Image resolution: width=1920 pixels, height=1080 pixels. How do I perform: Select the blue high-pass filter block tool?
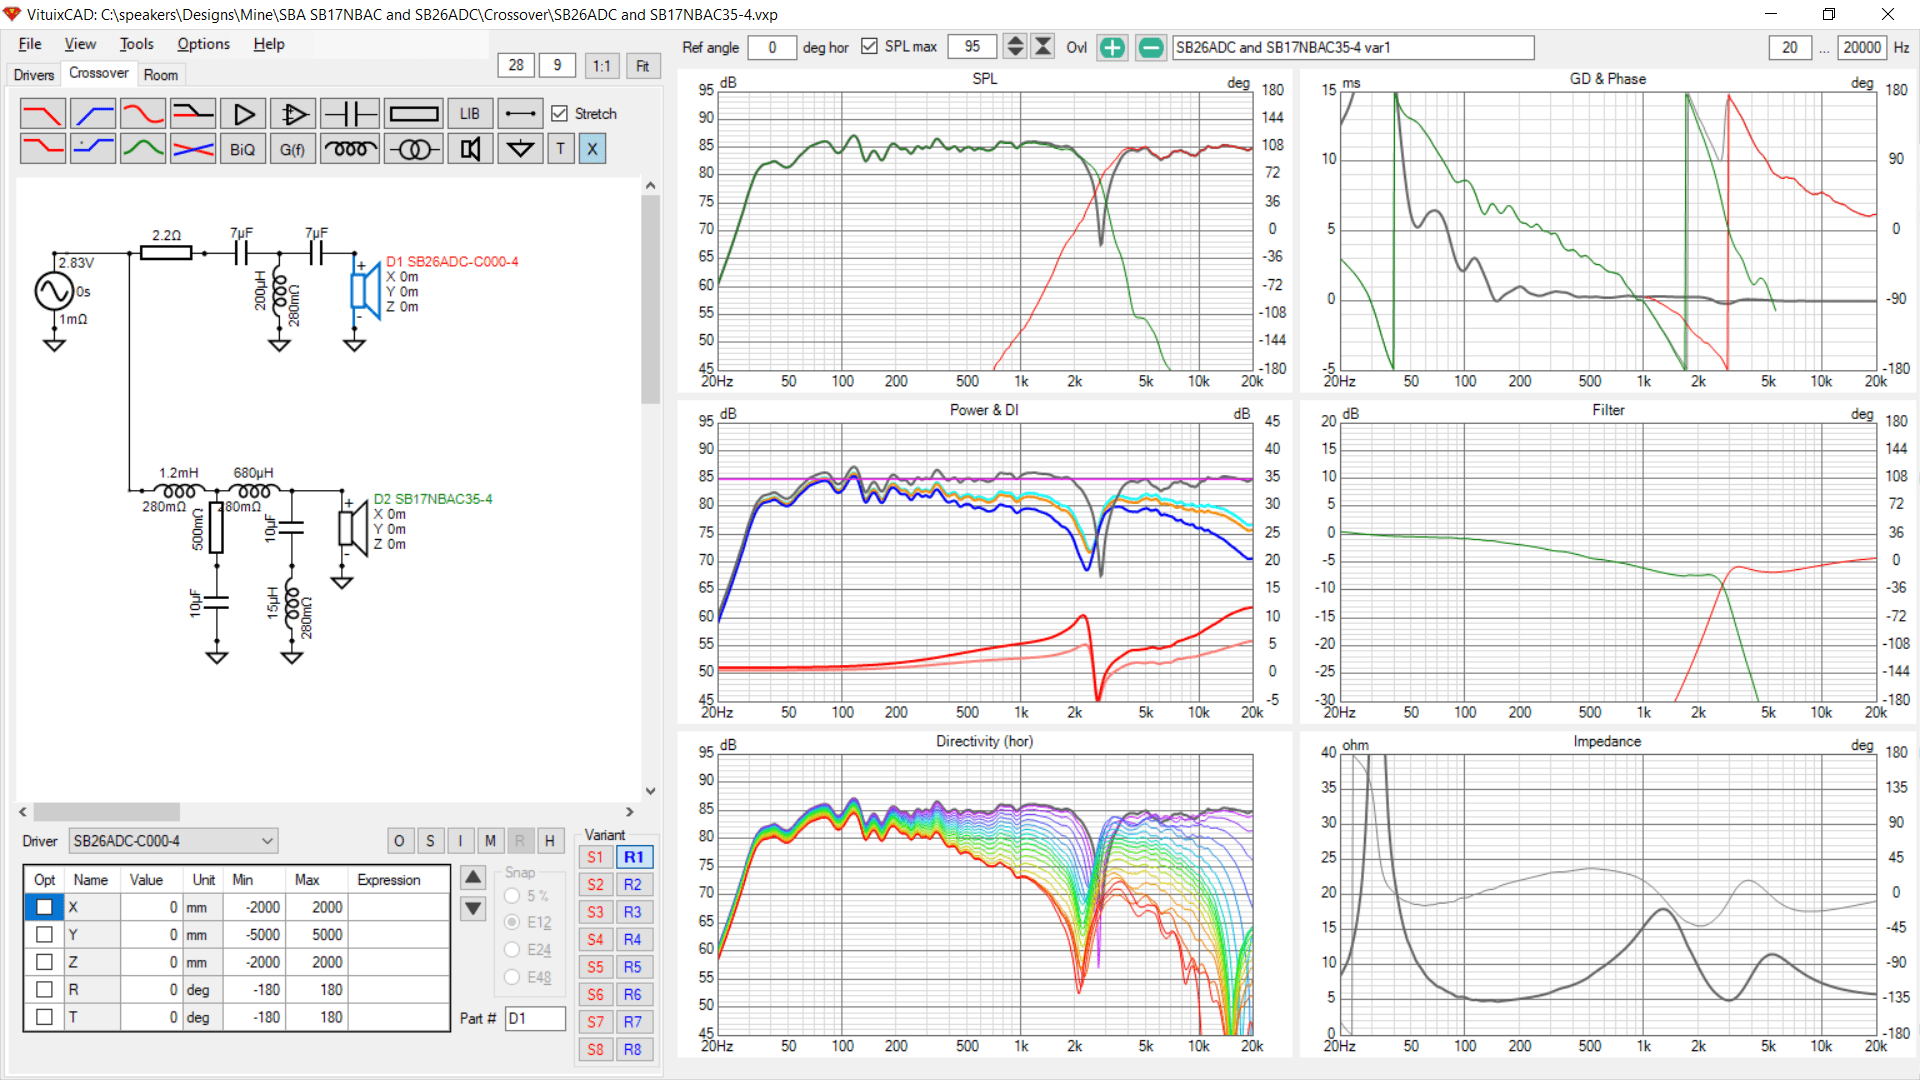[93, 114]
